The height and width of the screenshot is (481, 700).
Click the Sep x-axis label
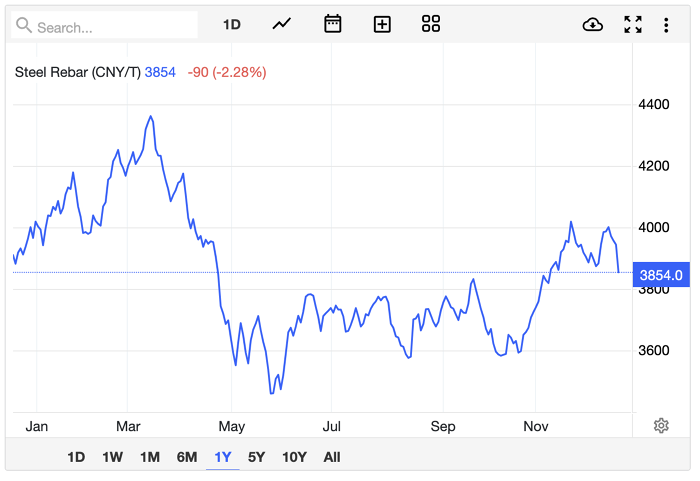coord(443,427)
